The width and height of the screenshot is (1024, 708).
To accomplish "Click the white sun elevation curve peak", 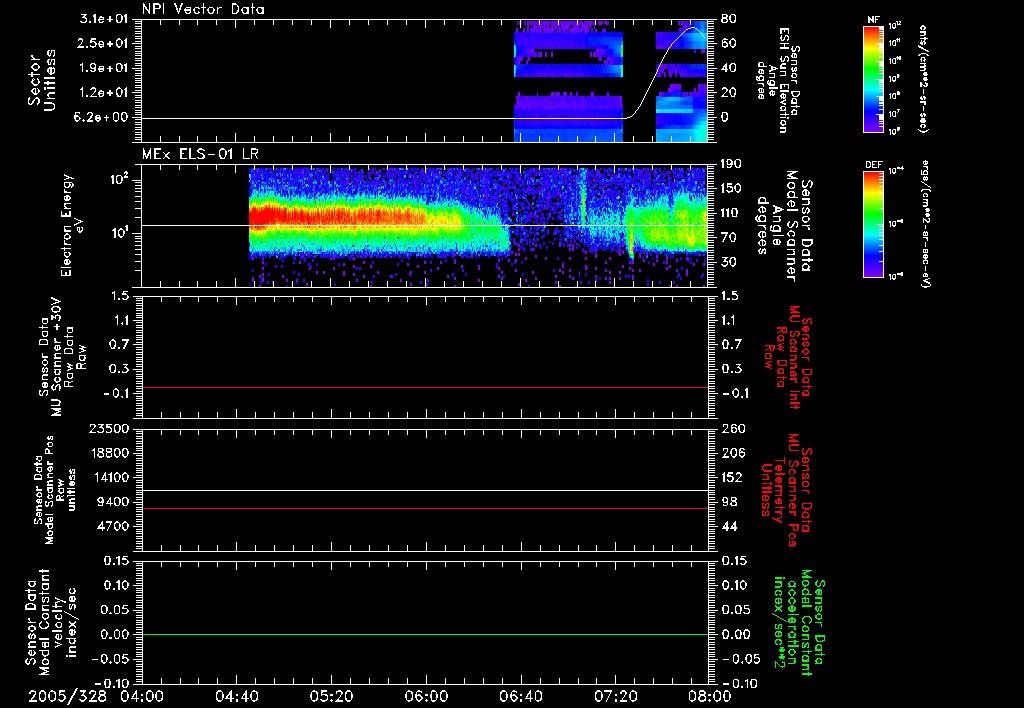I will [694, 28].
